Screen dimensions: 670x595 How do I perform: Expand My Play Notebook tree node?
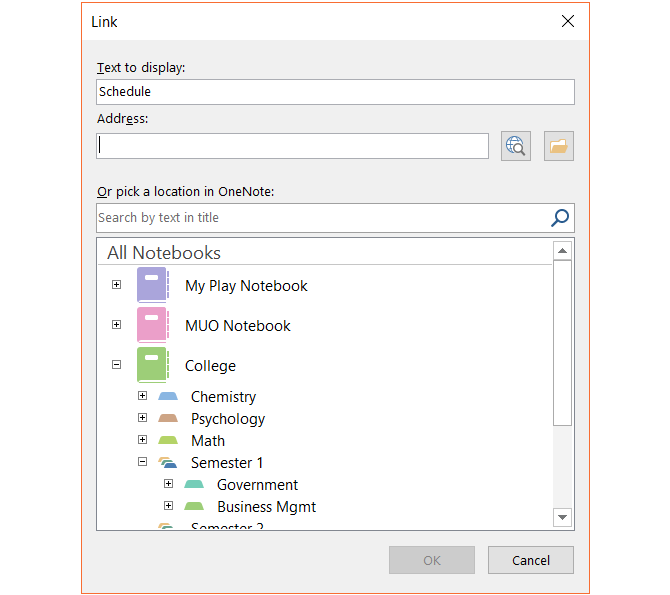[x=116, y=285]
